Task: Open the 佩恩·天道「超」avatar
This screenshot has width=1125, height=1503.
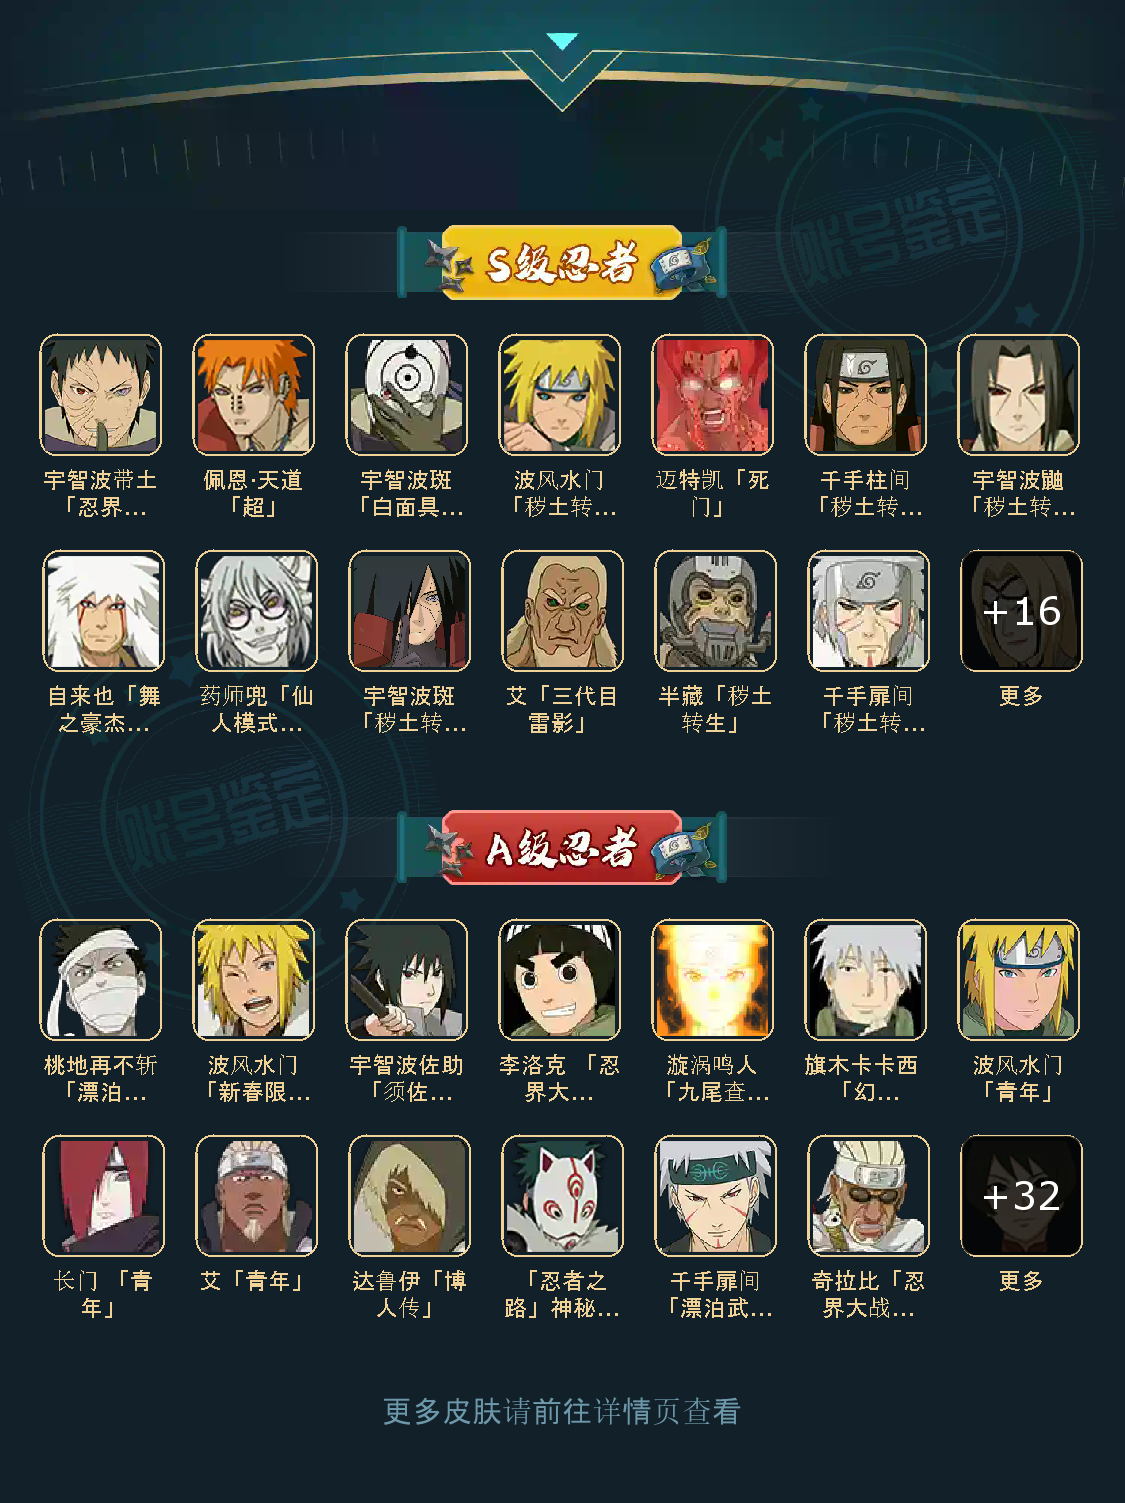Action: click(253, 395)
